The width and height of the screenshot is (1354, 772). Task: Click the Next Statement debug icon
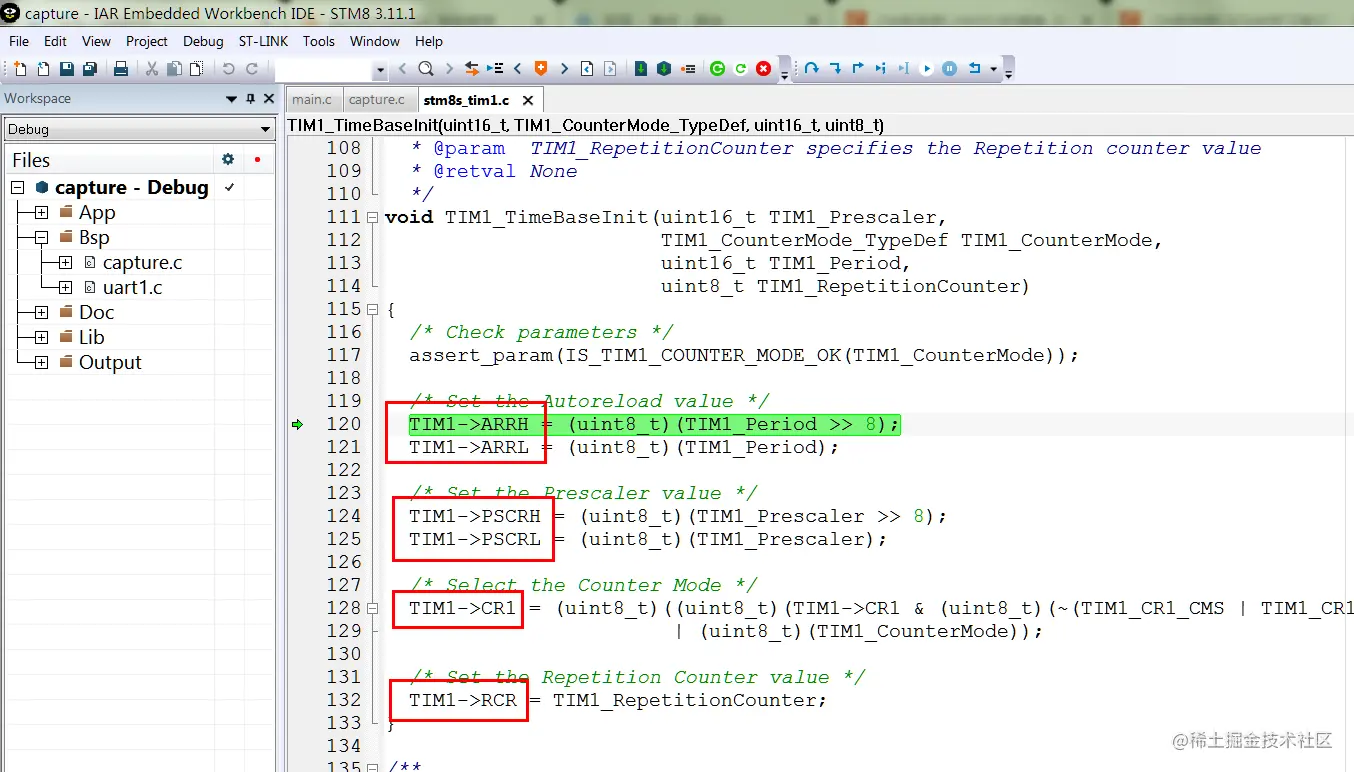pos(881,69)
